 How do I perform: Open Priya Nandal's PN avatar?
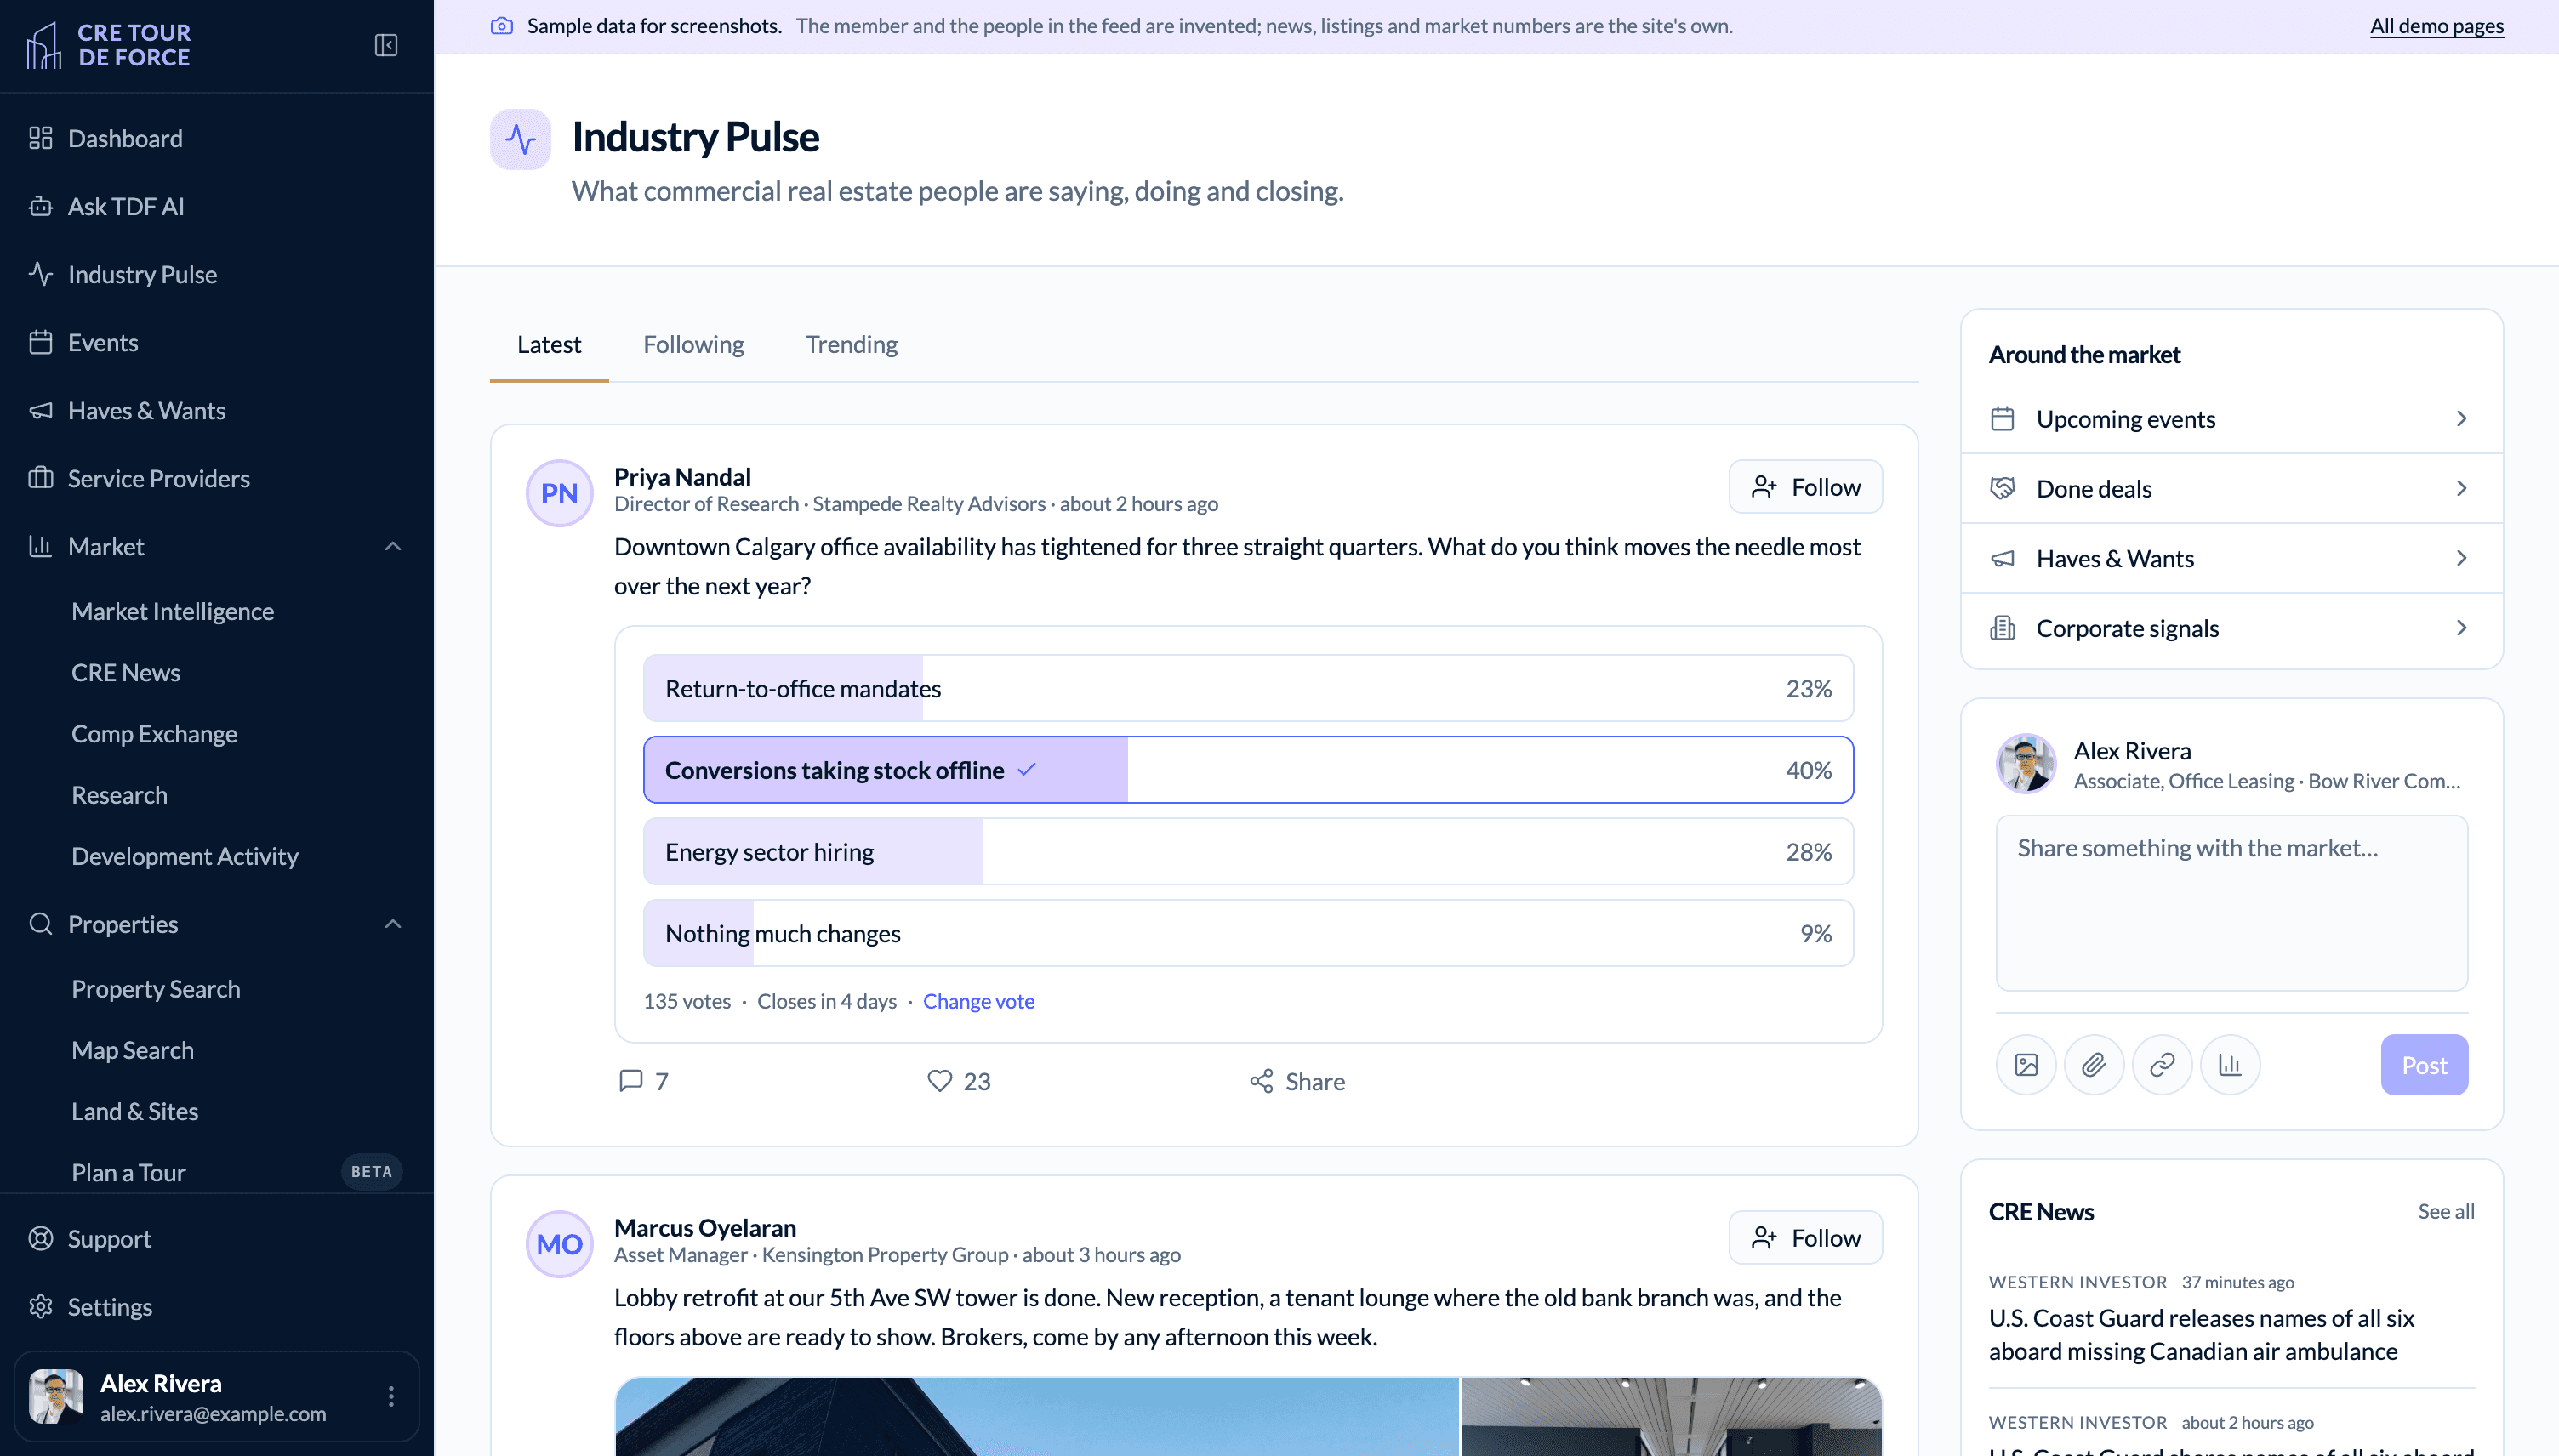(x=559, y=493)
